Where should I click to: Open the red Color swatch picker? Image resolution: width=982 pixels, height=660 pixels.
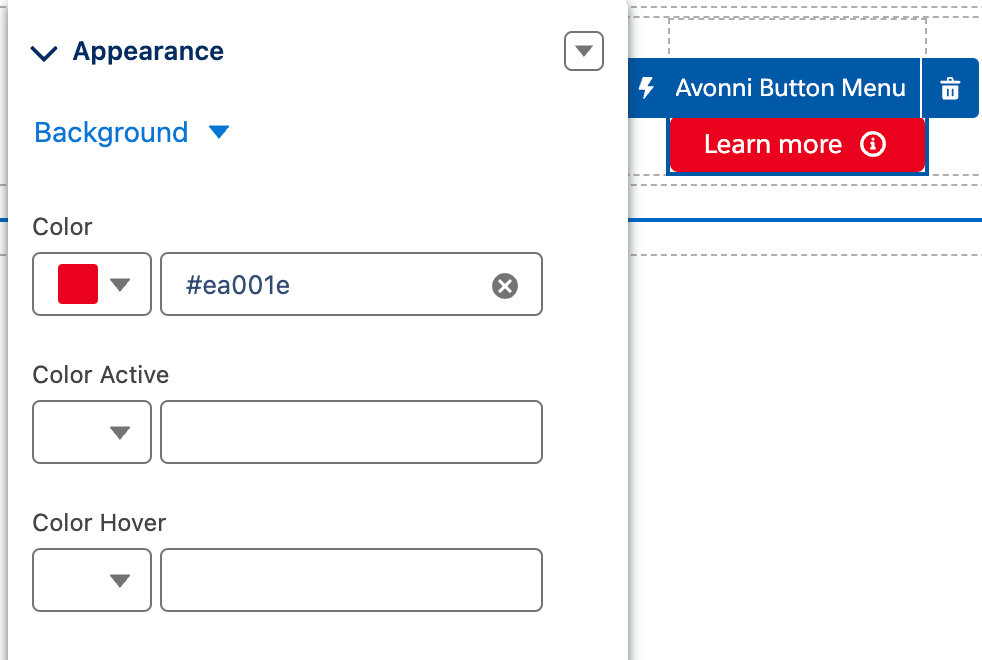[x=78, y=285]
